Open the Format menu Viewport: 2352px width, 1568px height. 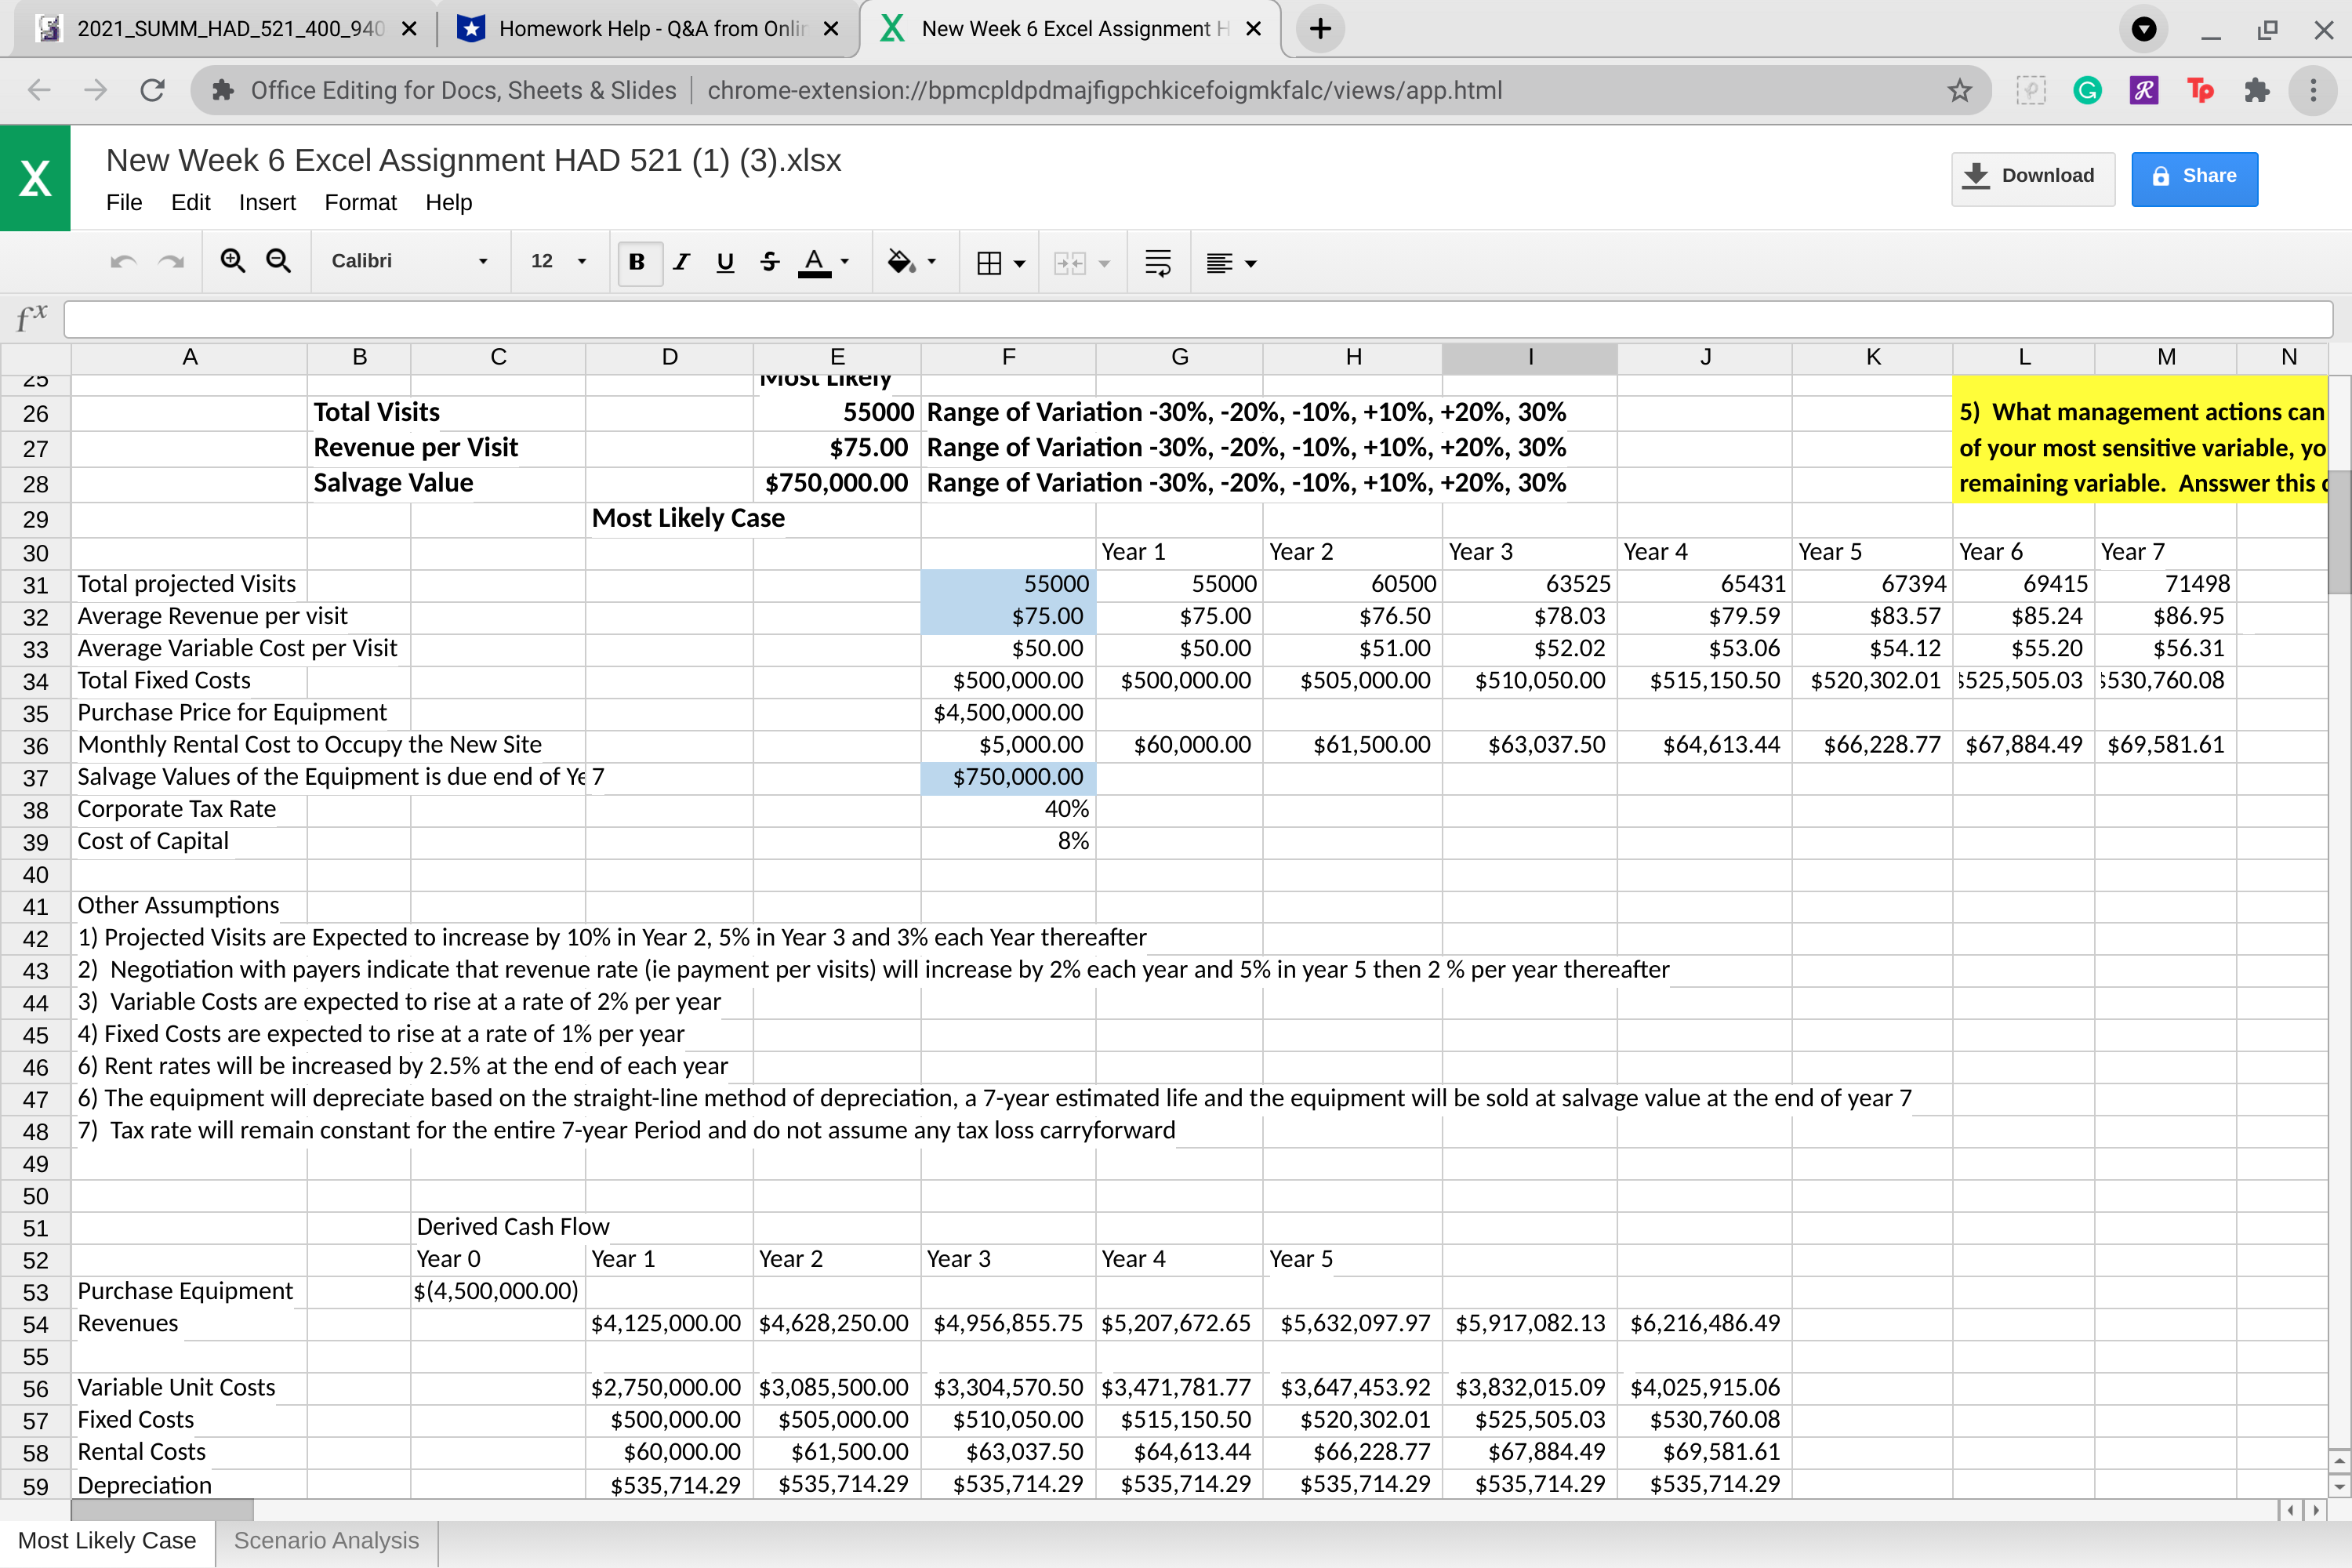(x=360, y=202)
